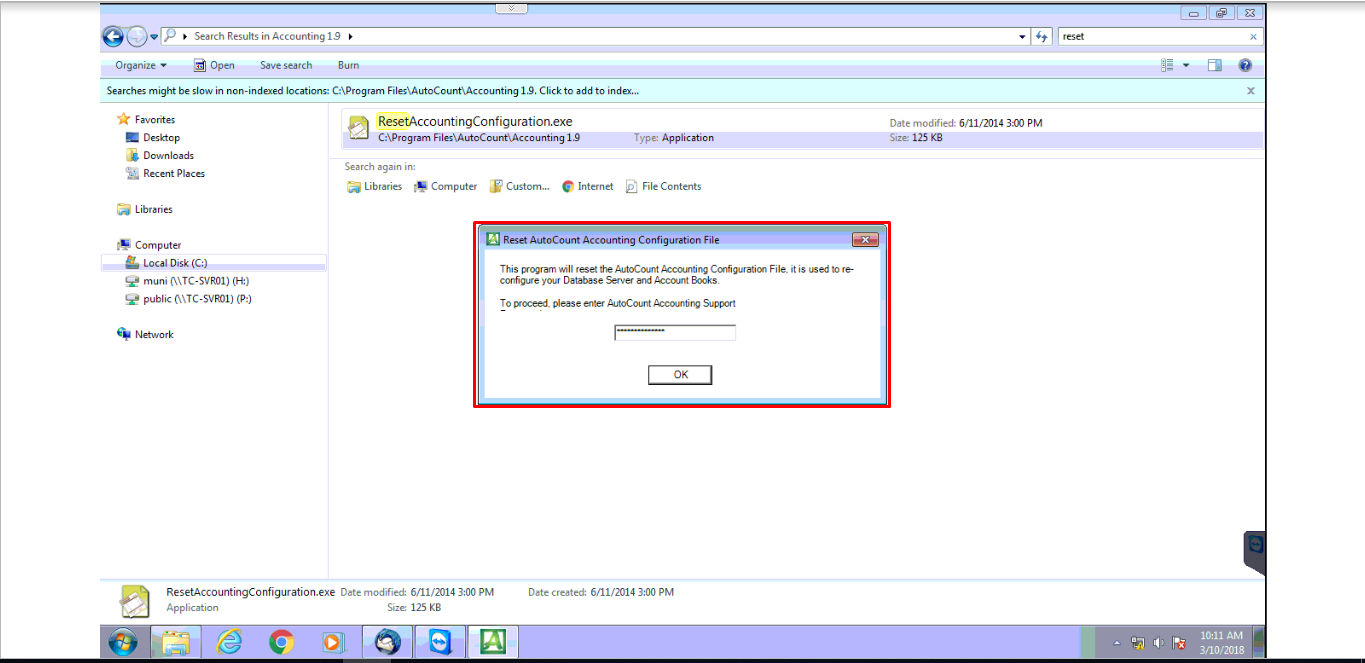The height and width of the screenshot is (663, 1365).
Task: Launch Internet Explorer from the taskbar
Action: coord(229,642)
